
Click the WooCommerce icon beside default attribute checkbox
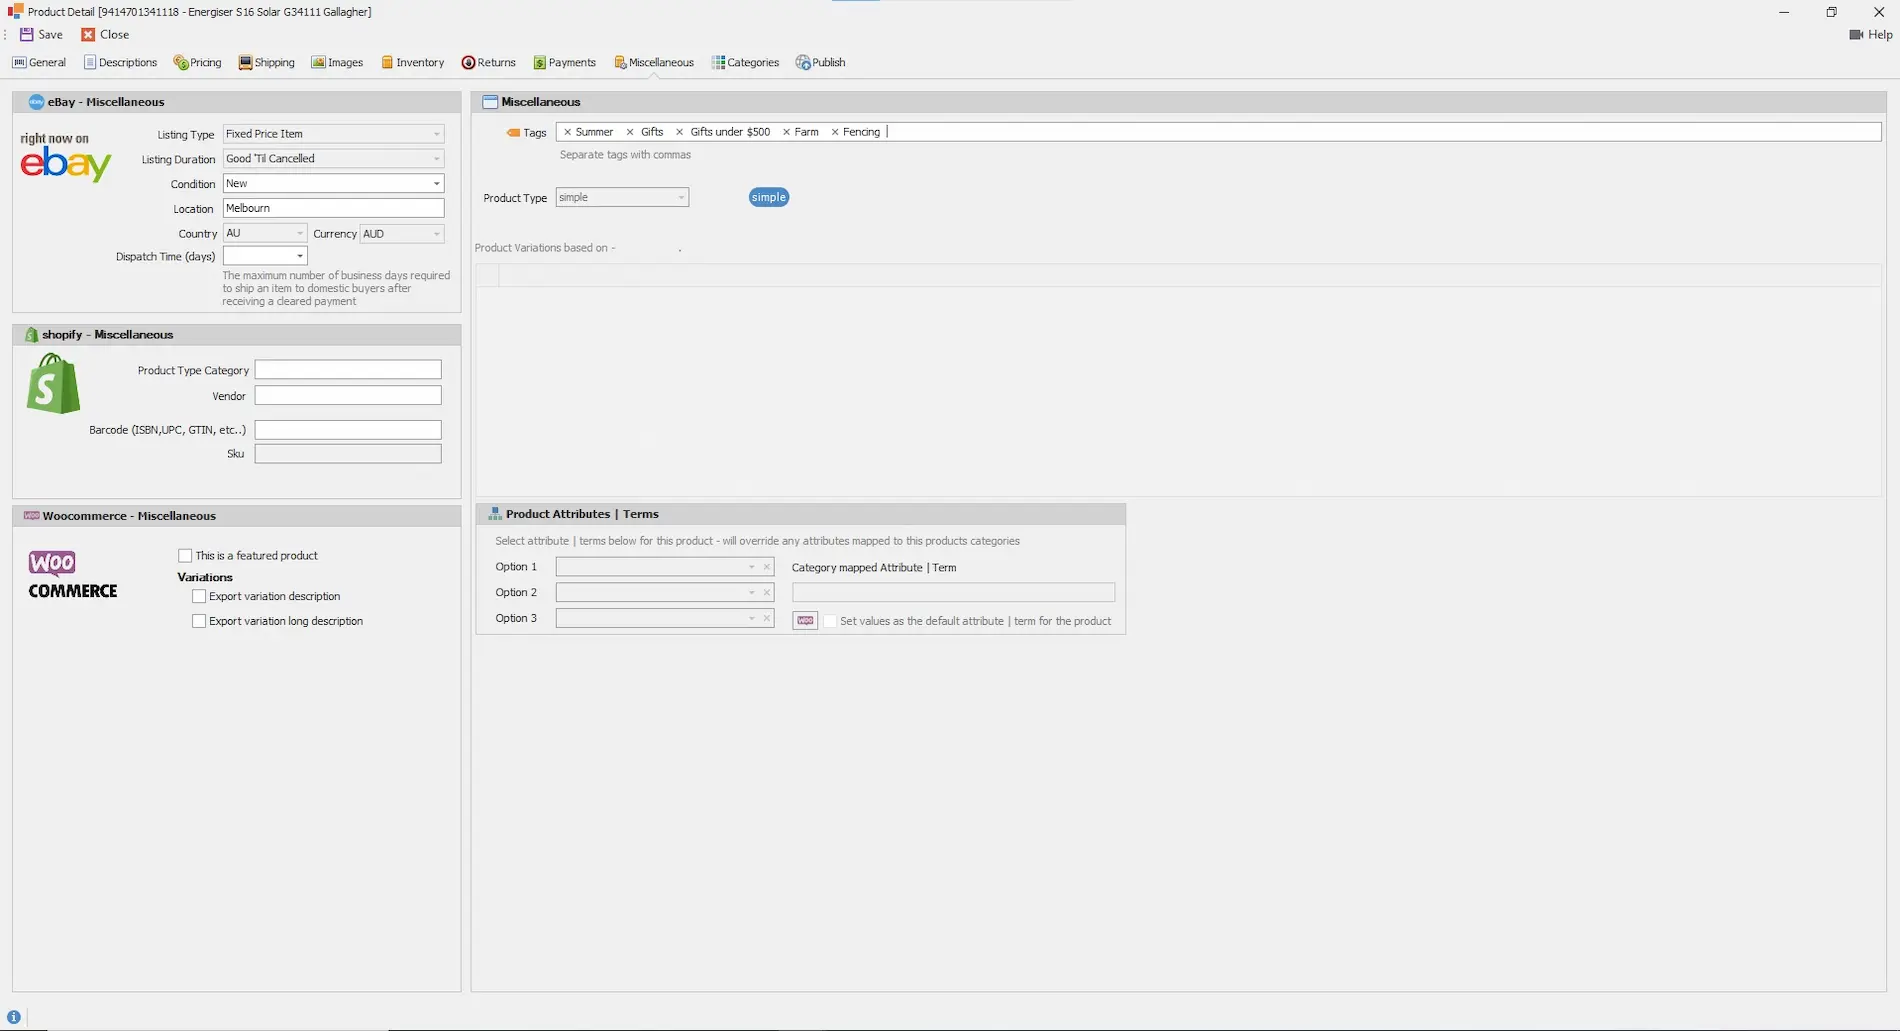coord(805,621)
